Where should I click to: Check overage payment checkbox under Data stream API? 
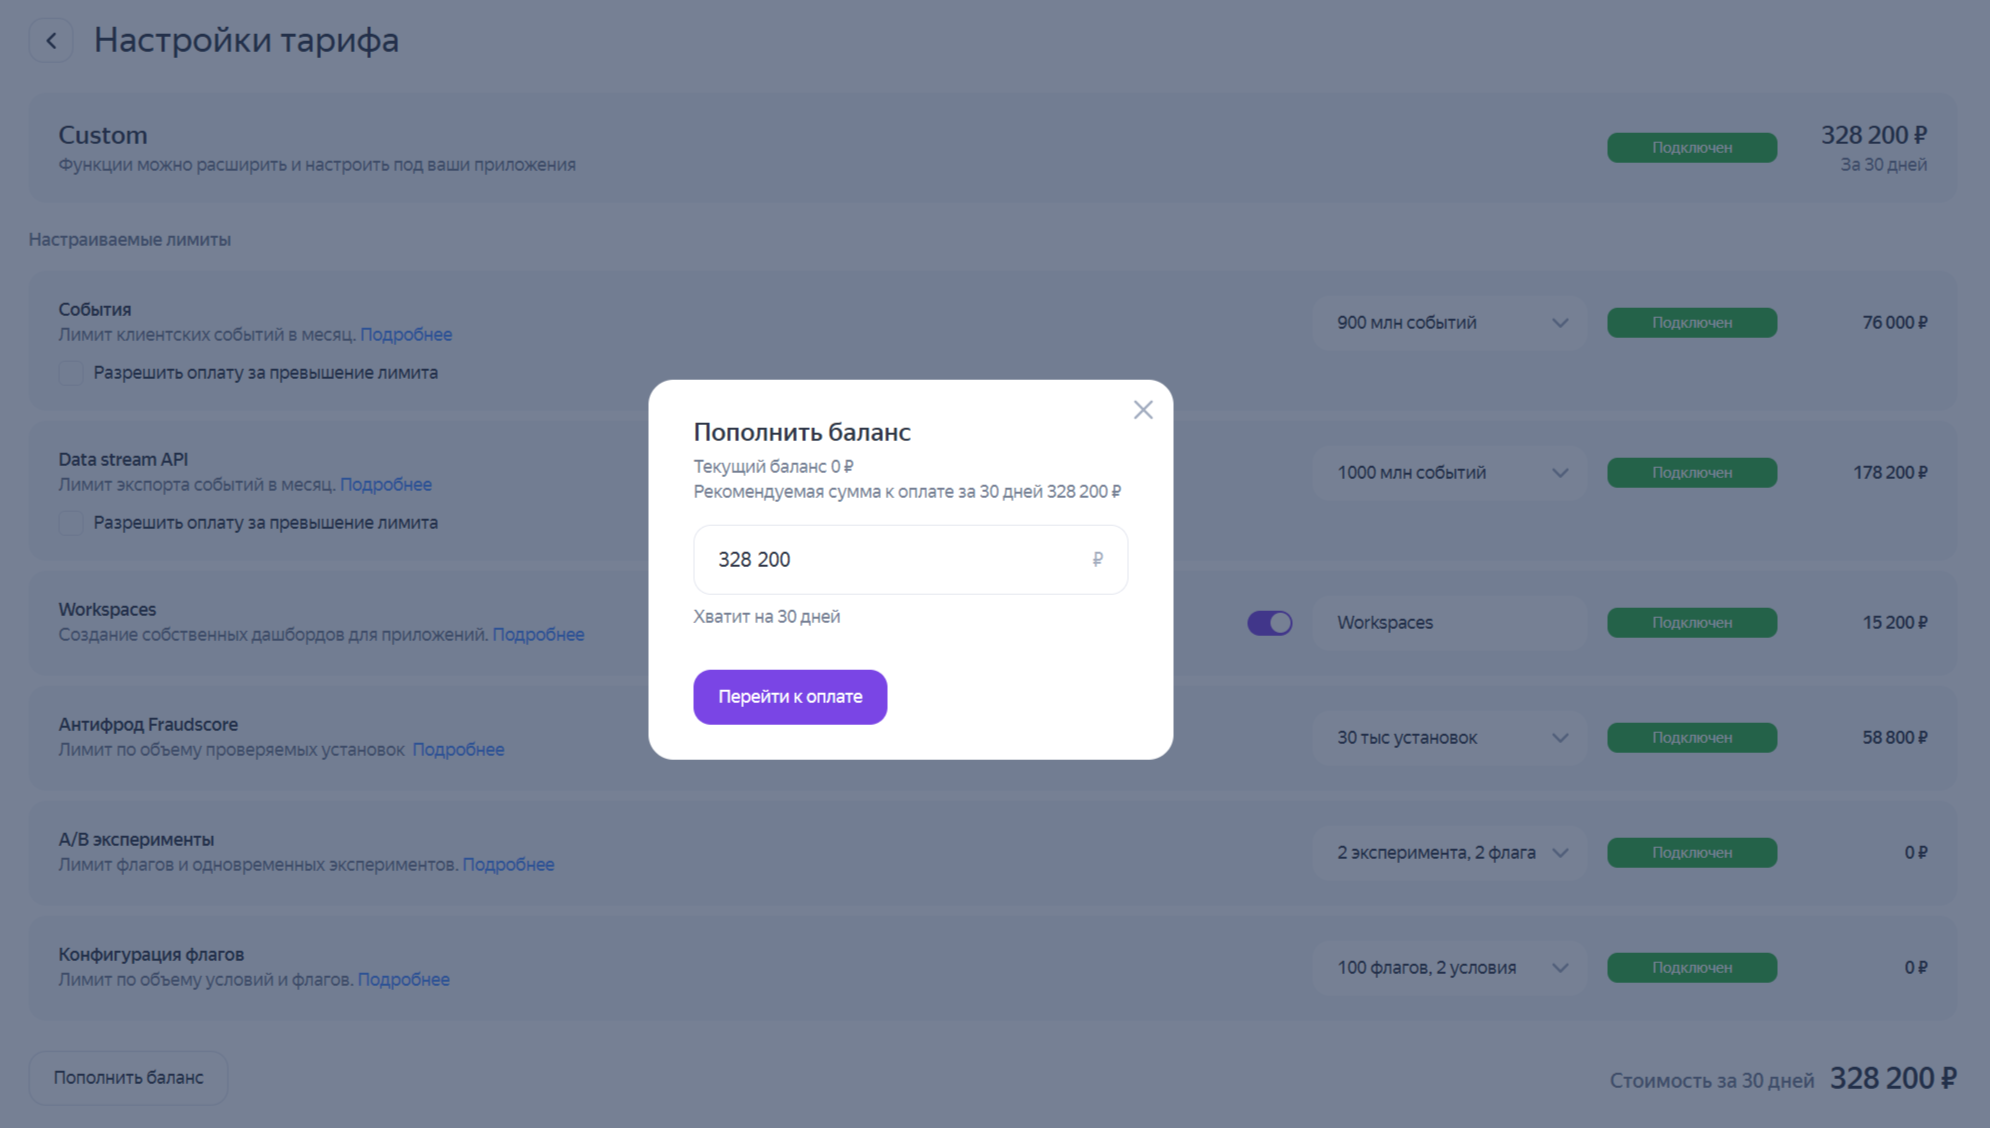71,523
